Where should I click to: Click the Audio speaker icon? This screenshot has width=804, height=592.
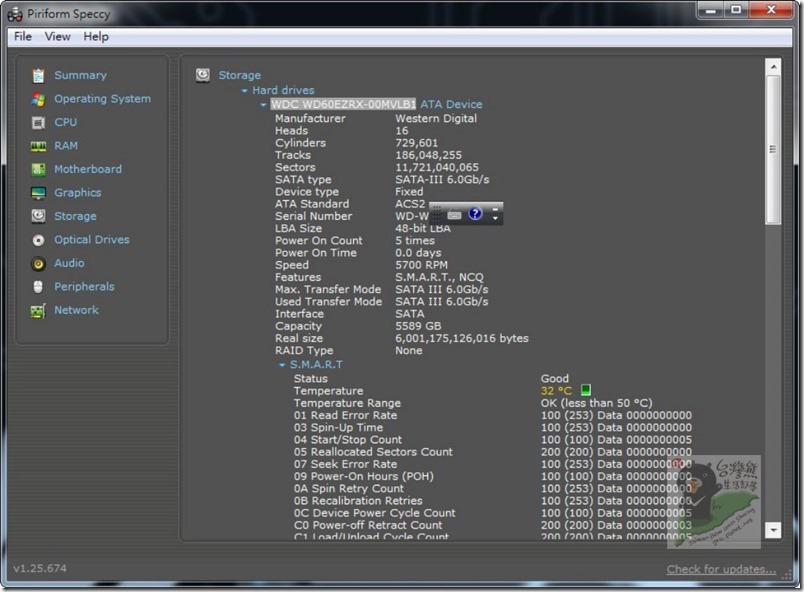38,263
